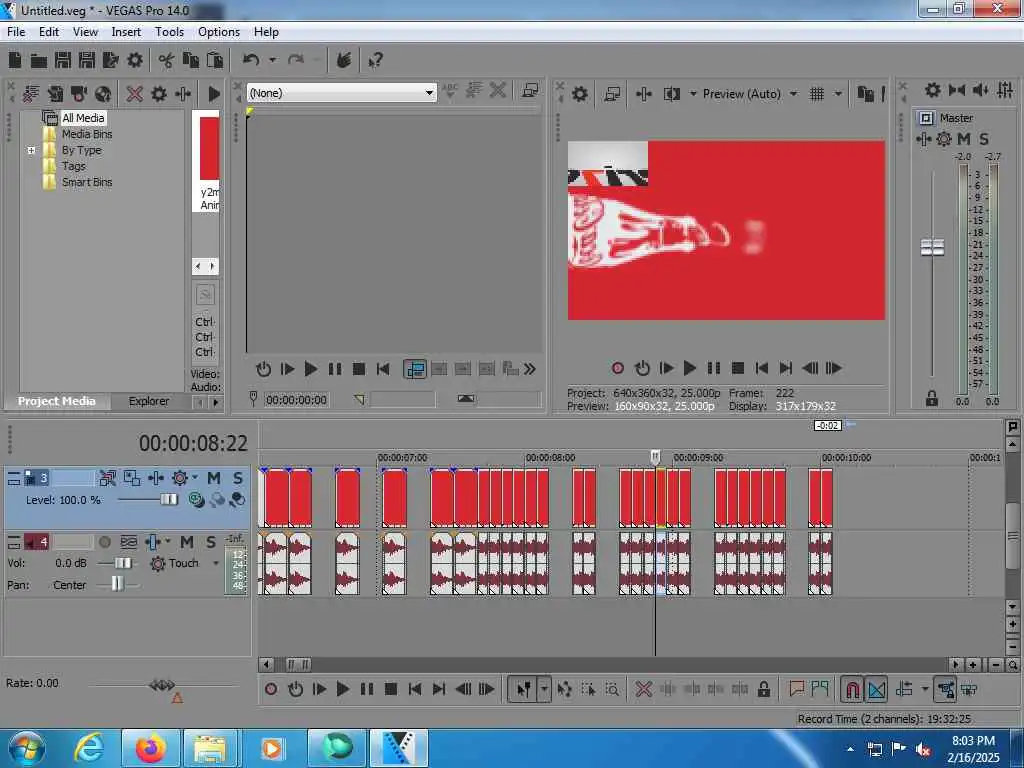Screen dimensions: 1024x768
Task: Open Split Screen View dropdown arrow
Action: click(x=693, y=94)
